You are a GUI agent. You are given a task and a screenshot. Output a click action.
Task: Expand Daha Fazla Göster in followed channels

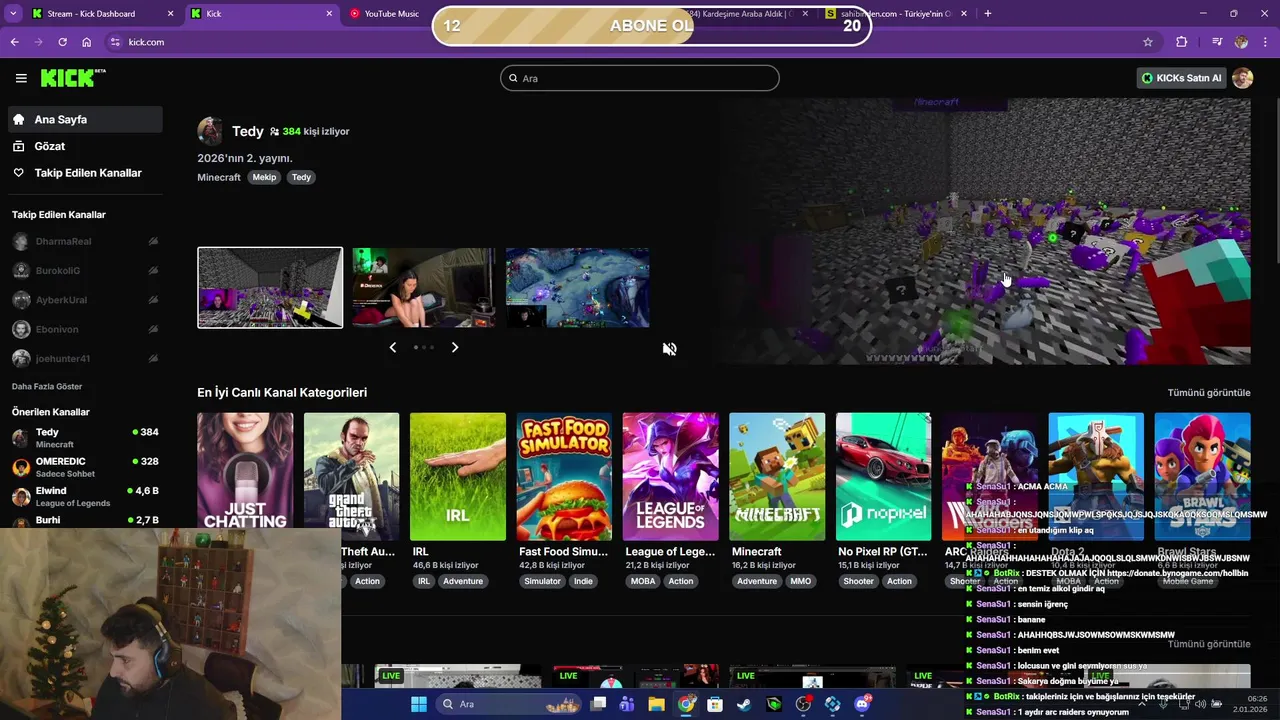47,386
